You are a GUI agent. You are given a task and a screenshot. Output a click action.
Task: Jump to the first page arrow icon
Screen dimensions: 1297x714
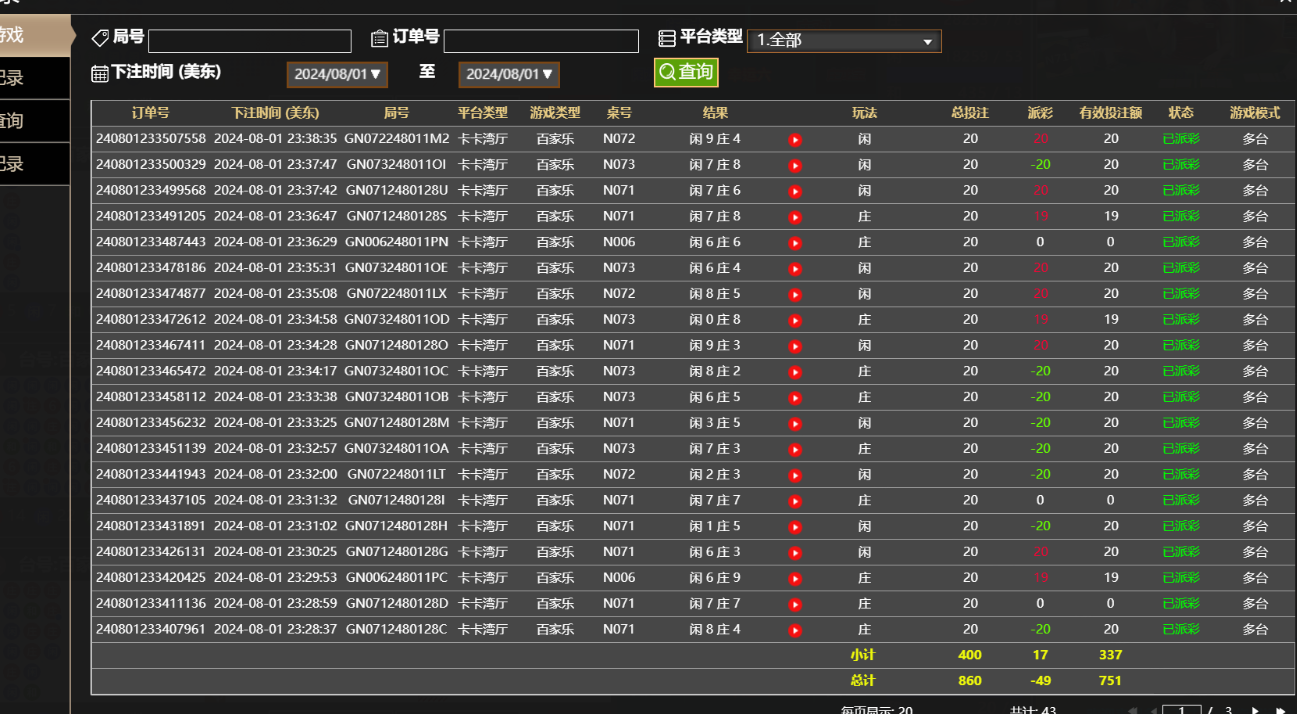pos(1132,708)
